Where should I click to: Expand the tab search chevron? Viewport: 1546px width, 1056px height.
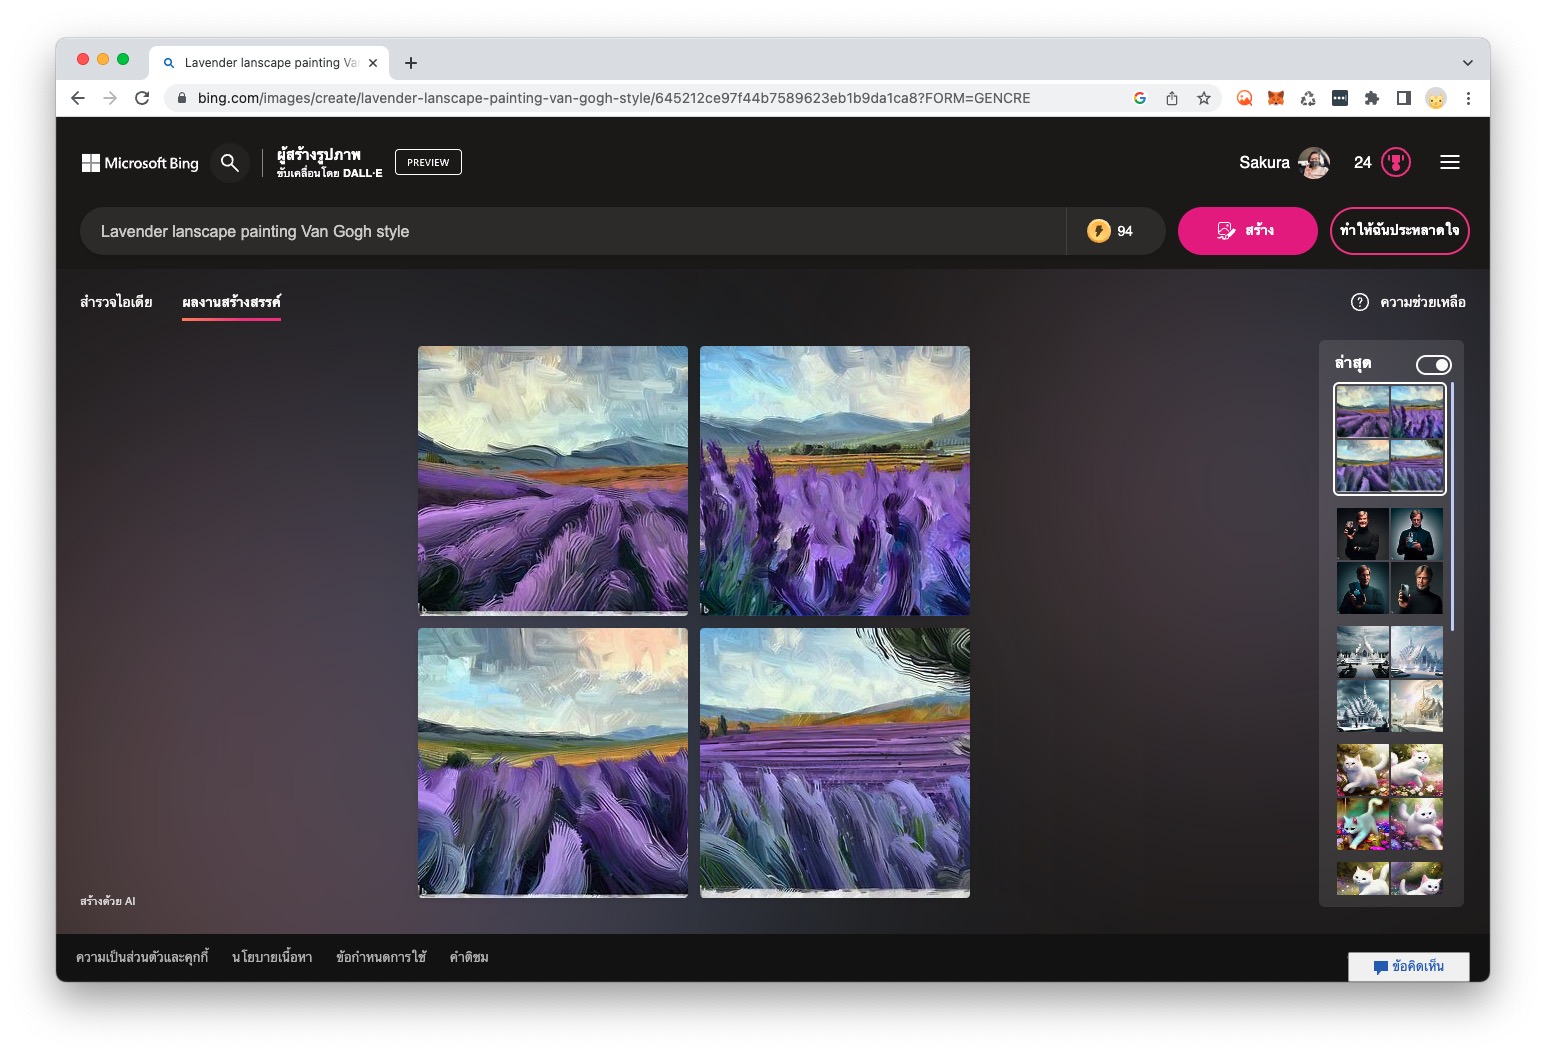[x=1467, y=62]
